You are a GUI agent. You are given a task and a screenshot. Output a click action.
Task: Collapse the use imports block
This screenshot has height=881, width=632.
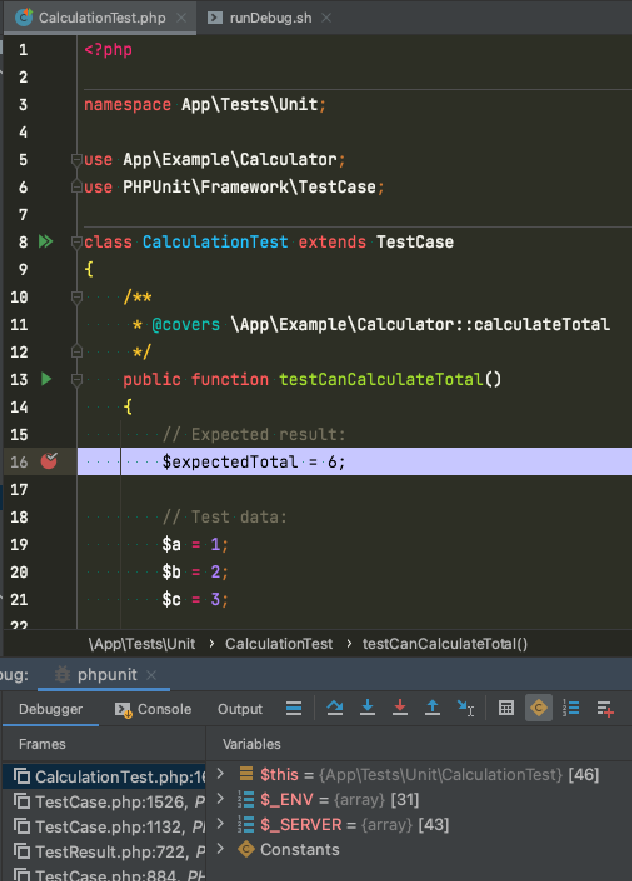77,160
